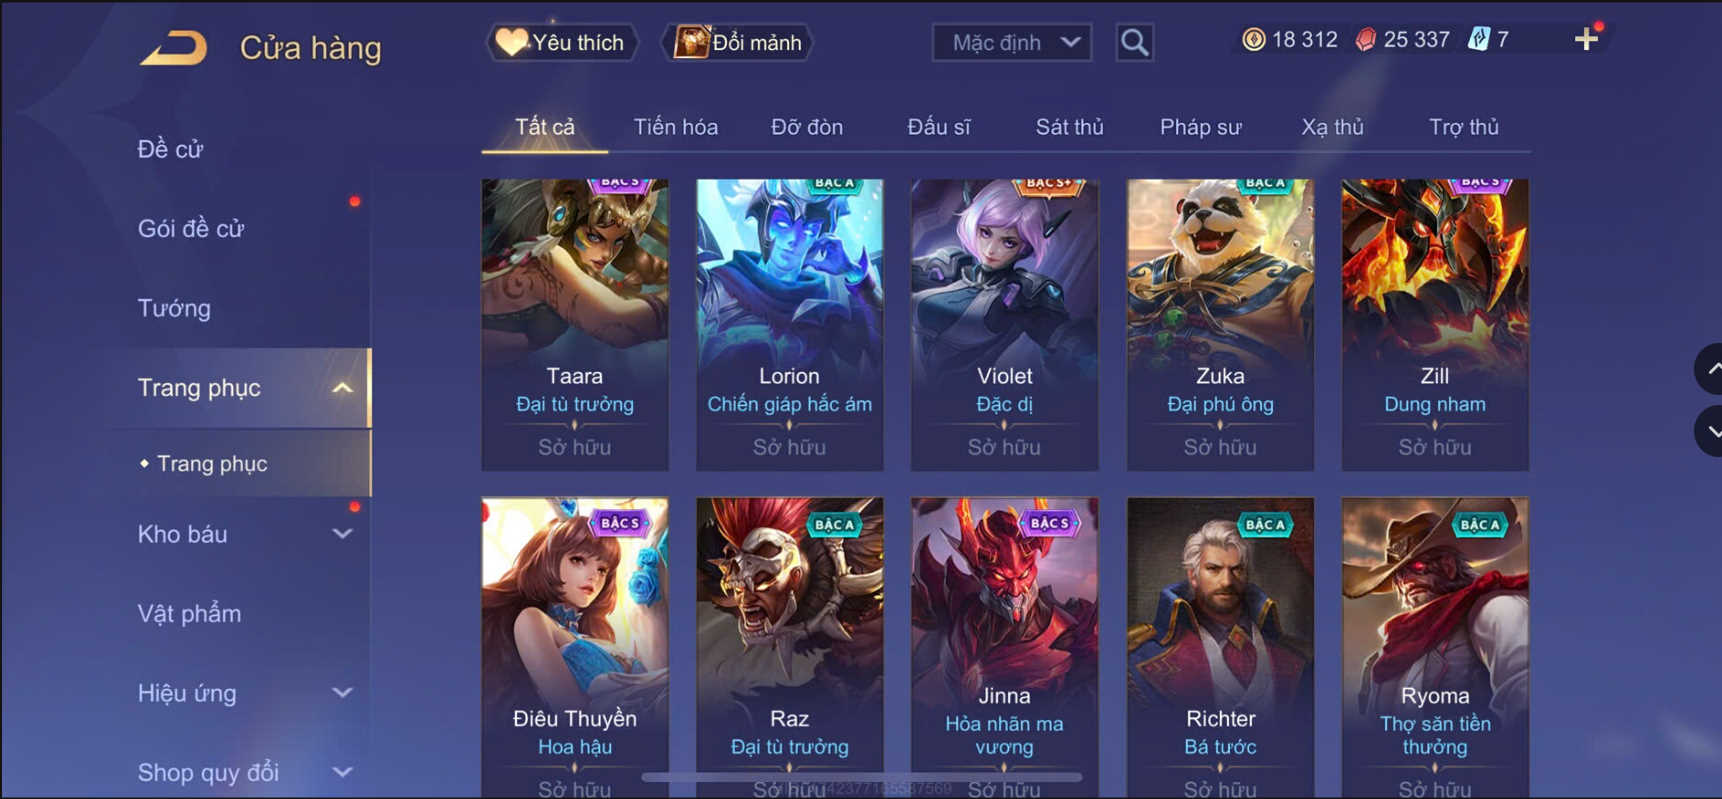
Task: Click the side panel up arrow
Action: [x=1709, y=369]
